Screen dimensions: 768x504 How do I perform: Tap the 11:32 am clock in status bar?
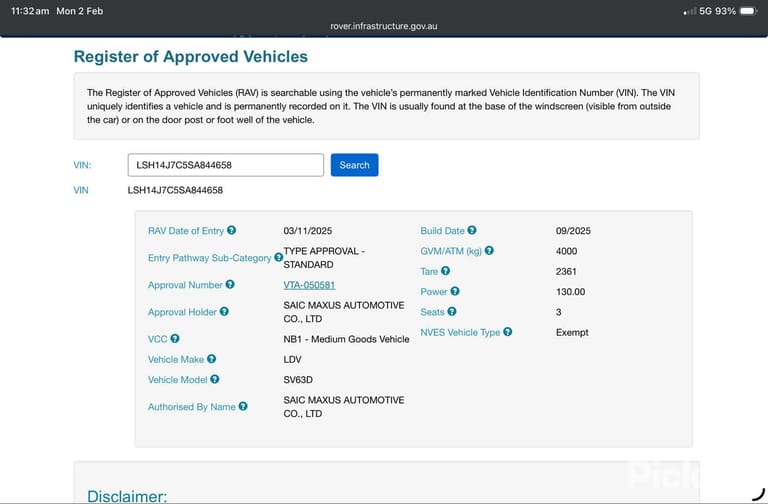tap(30, 11)
